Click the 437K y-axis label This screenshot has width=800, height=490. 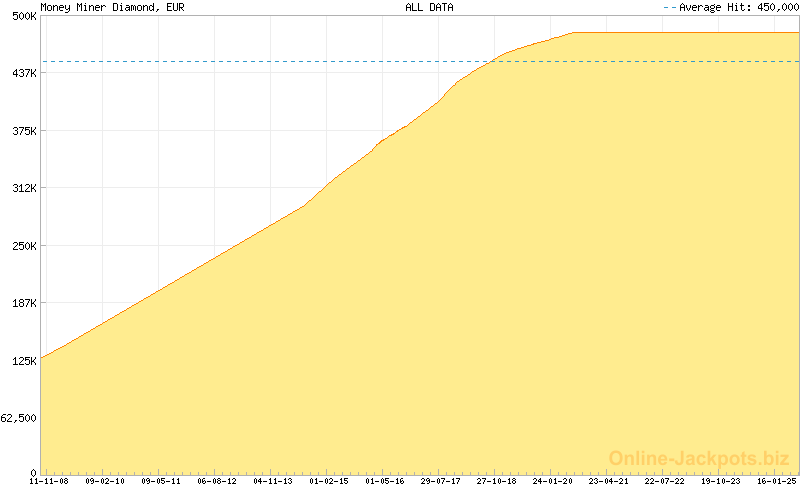coord(23,73)
